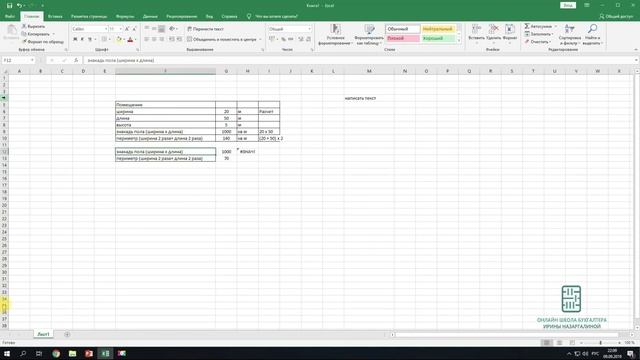
Task: Open Сортировка и фильтр menu
Action: pos(570,35)
